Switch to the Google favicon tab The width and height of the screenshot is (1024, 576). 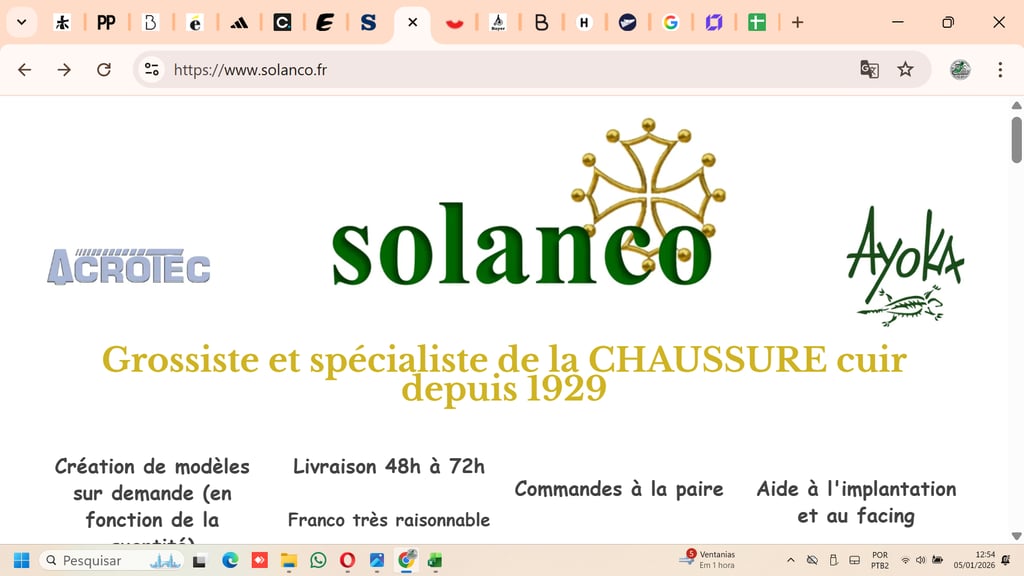tap(671, 23)
